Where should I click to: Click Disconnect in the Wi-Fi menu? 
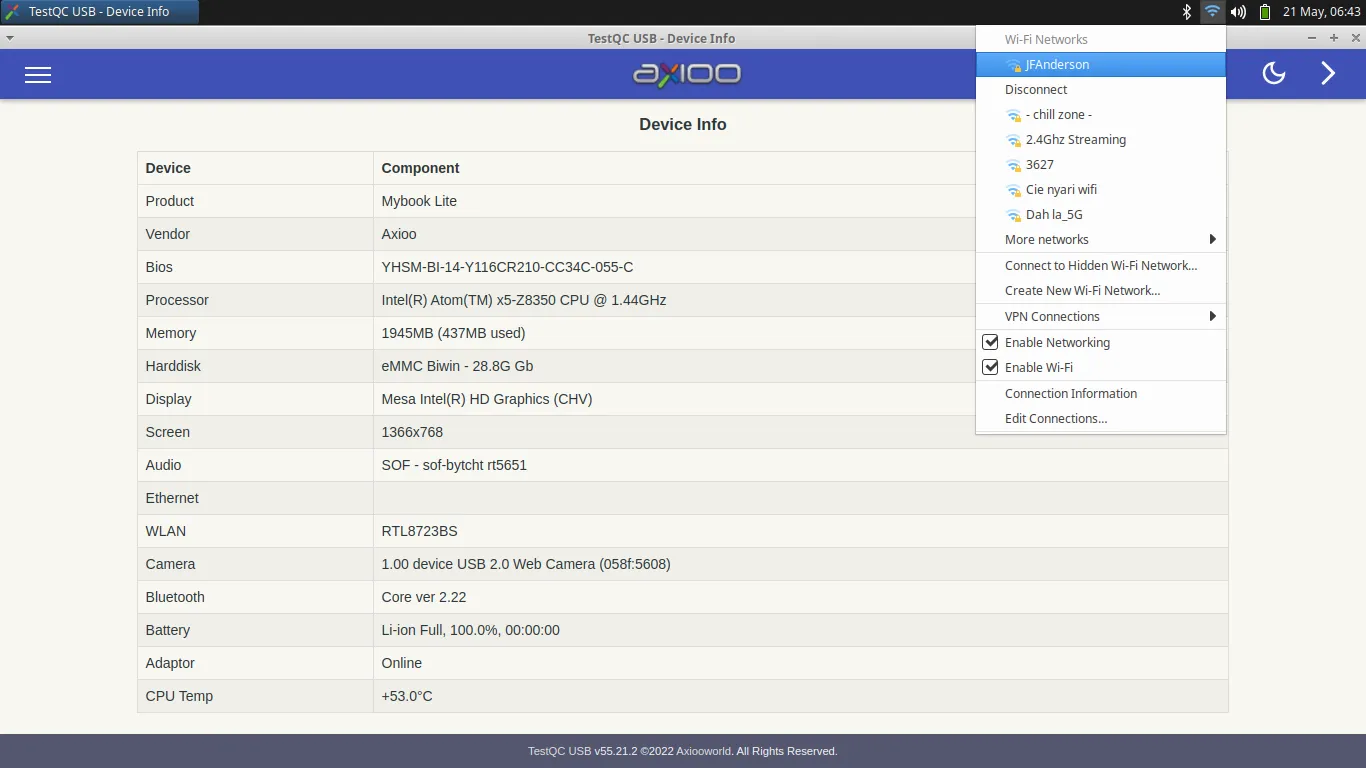click(x=1036, y=90)
